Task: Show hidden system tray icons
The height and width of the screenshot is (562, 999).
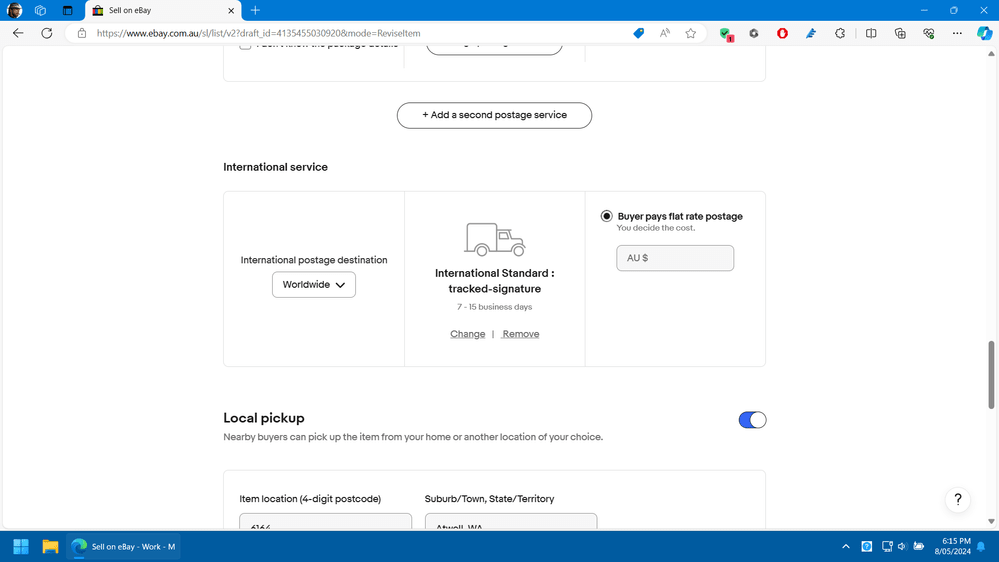Action: 845,547
